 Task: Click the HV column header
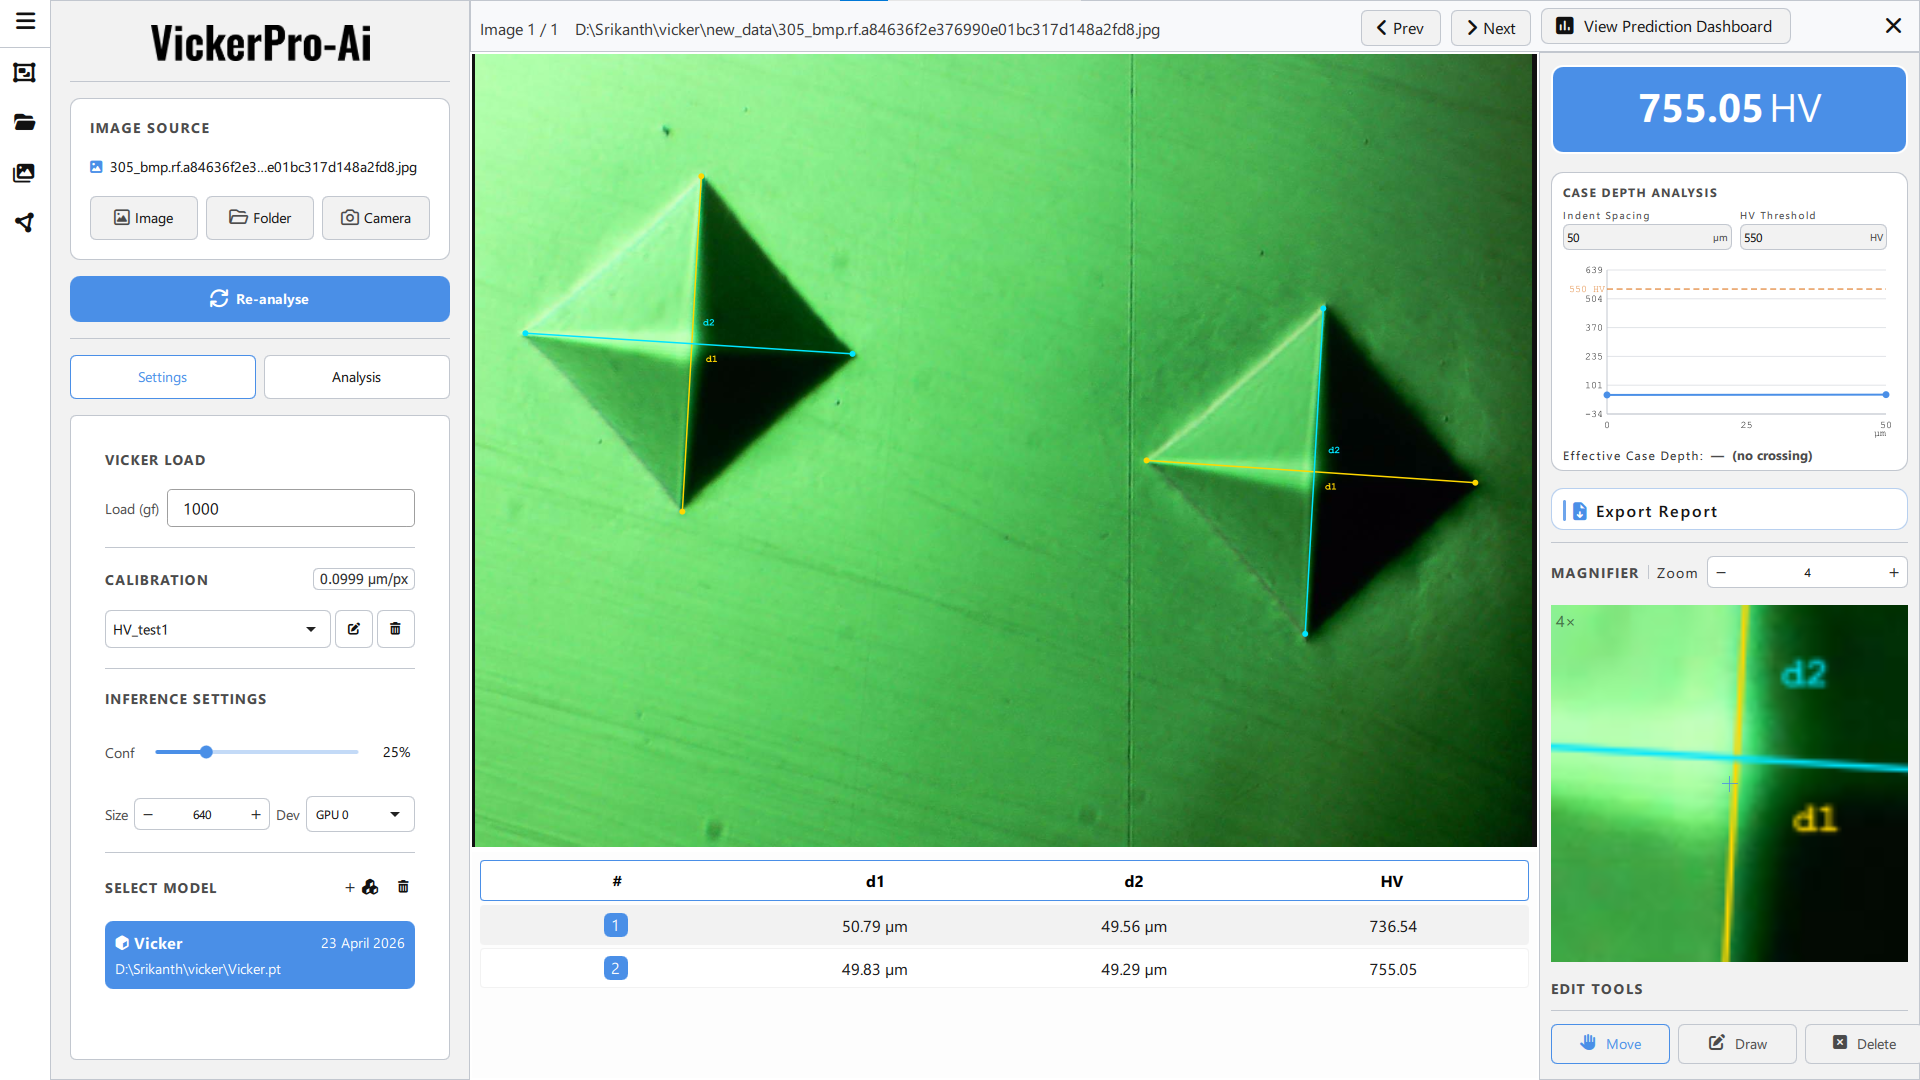pos(1392,881)
